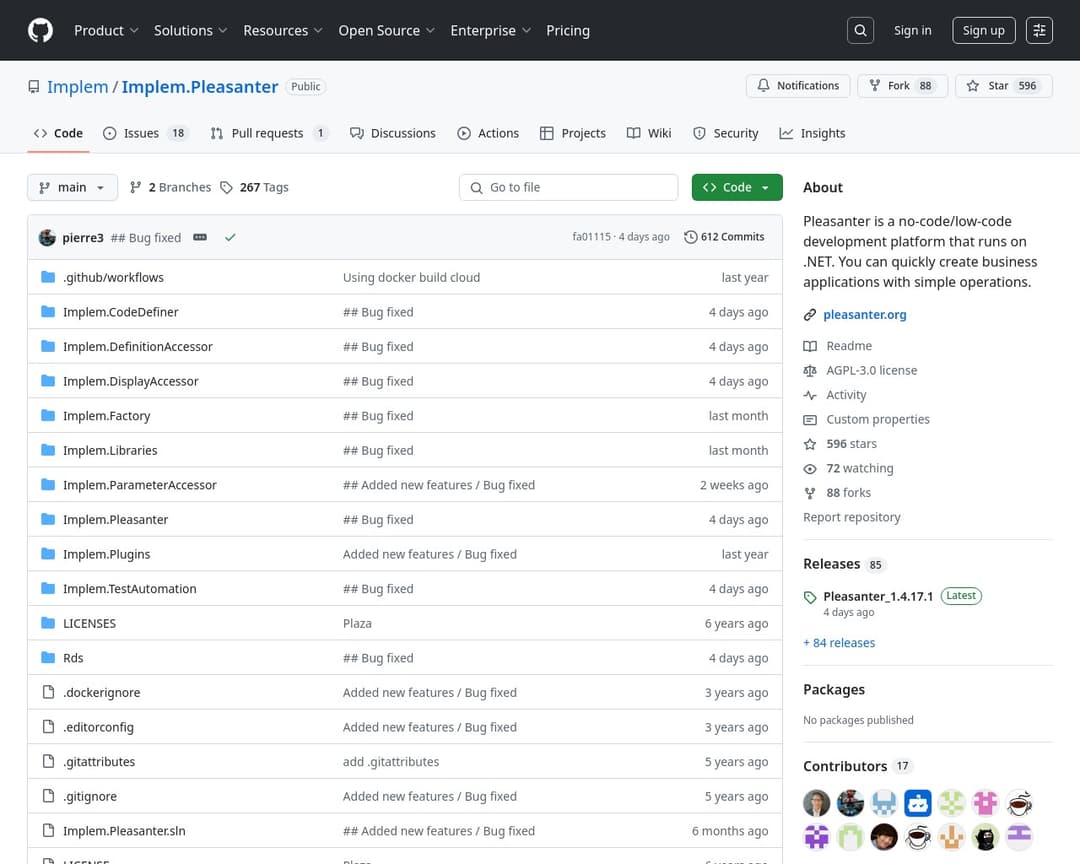Open the AGPL-3.0 license scale link
The width and height of the screenshot is (1080, 864).
[860, 370]
